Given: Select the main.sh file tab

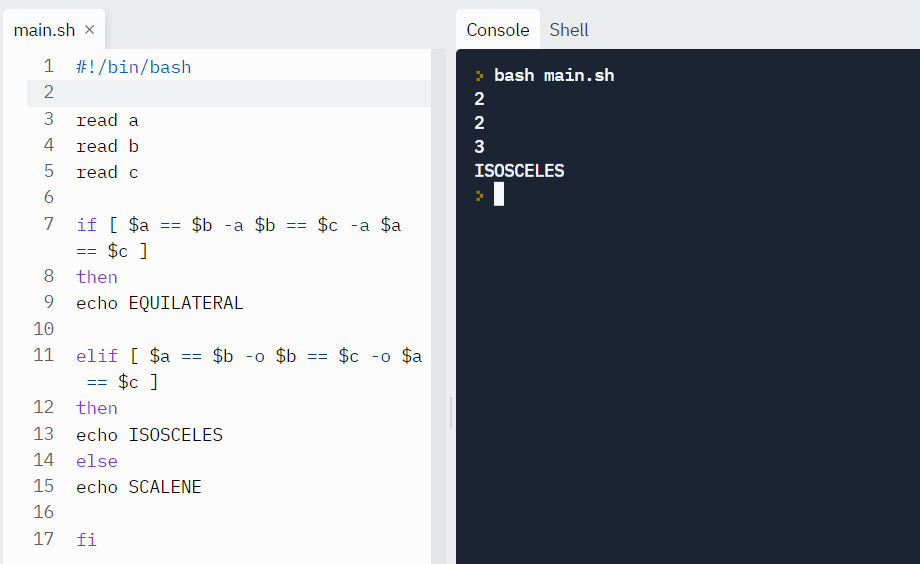Looking at the screenshot, I should (x=44, y=30).
